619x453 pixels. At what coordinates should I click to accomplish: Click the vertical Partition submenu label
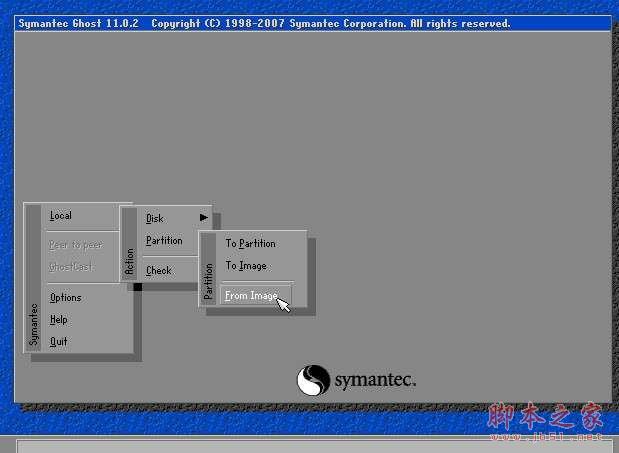coord(208,281)
